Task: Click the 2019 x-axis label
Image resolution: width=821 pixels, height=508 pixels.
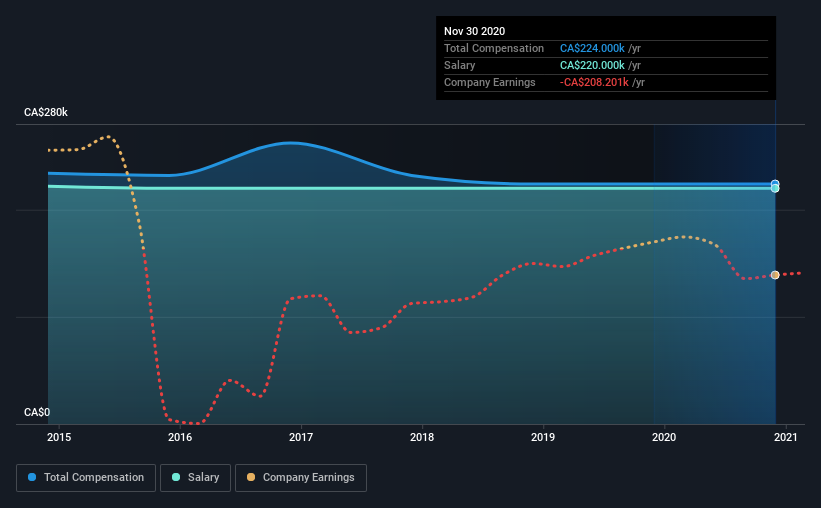Action: tap(543, 437)
